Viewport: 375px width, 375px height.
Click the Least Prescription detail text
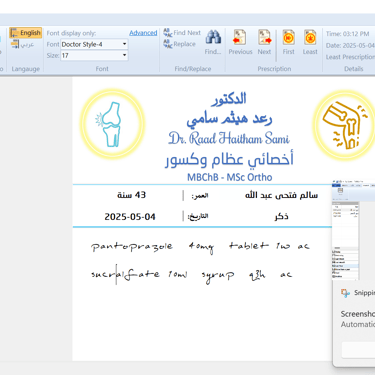[x=350, y=57]
